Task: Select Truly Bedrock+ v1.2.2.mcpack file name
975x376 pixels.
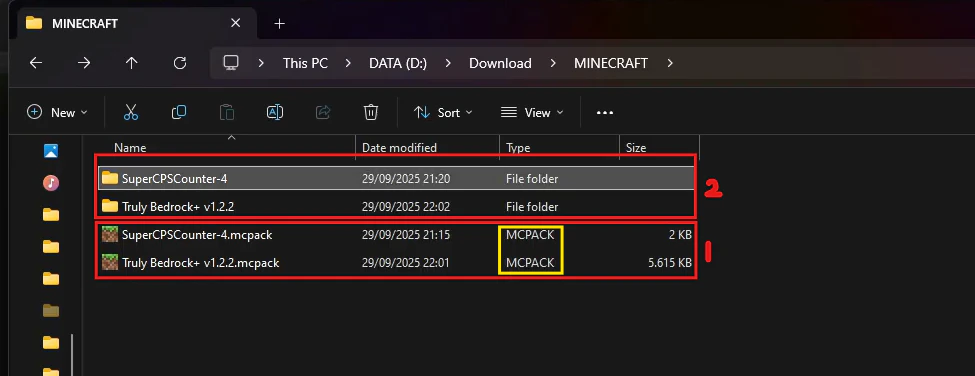Action: coord(200,262)
